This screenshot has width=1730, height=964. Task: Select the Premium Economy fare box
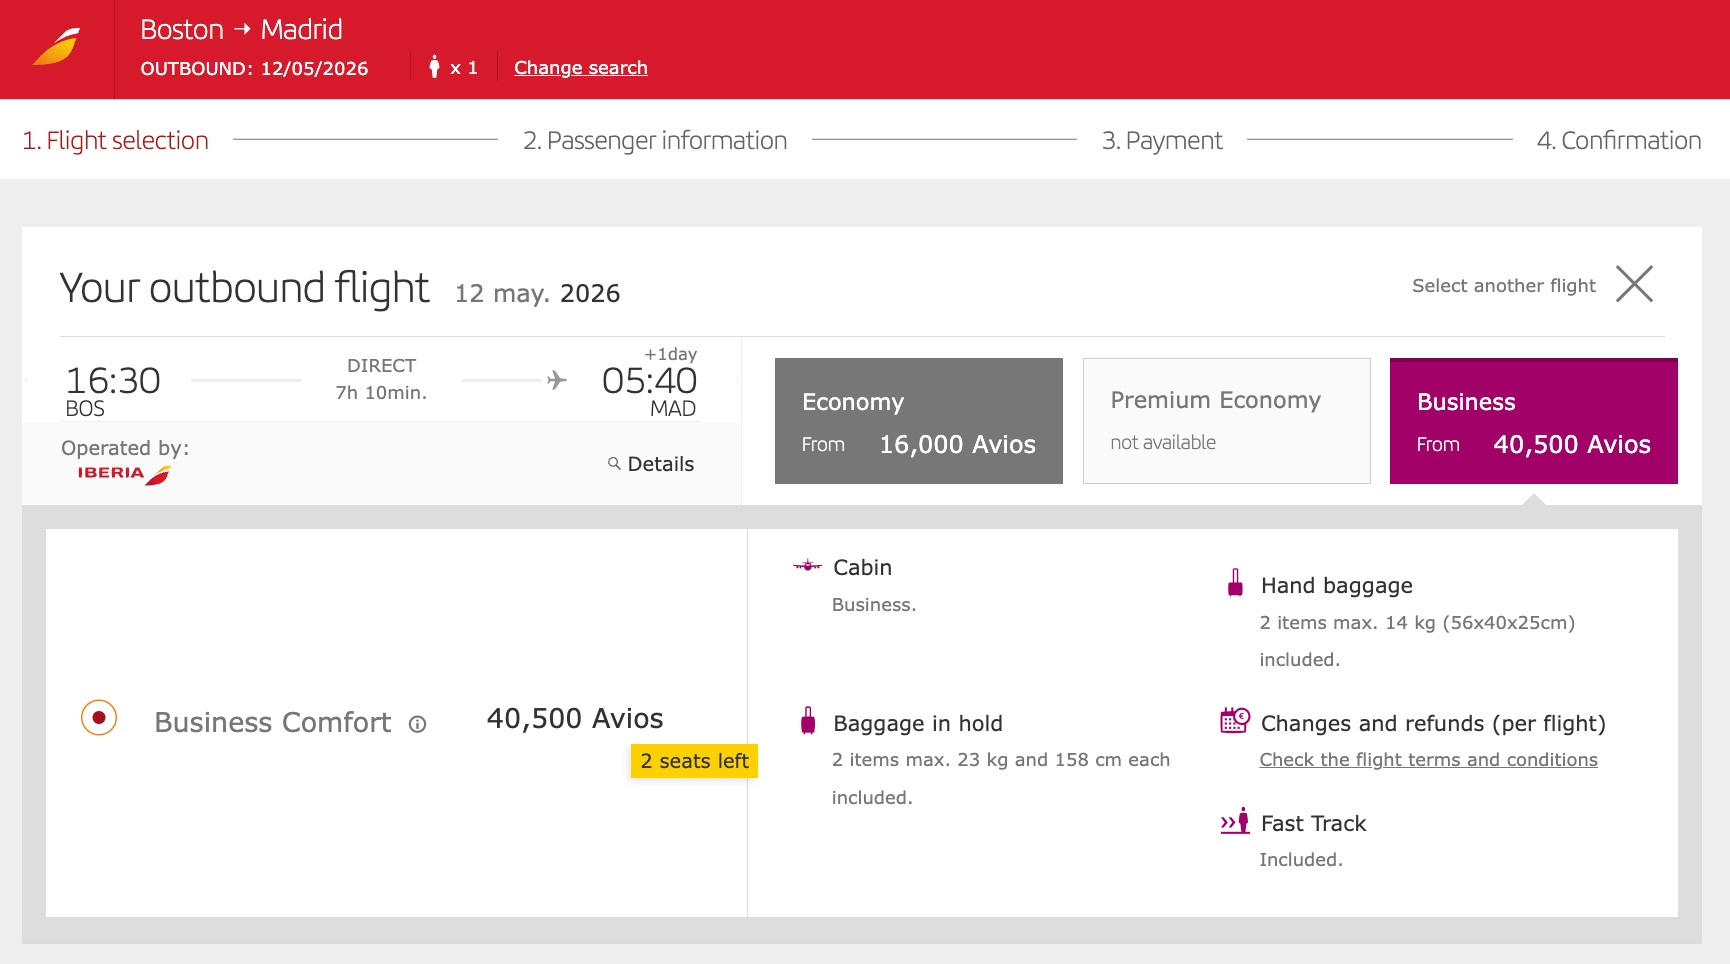pos(1226,421)
